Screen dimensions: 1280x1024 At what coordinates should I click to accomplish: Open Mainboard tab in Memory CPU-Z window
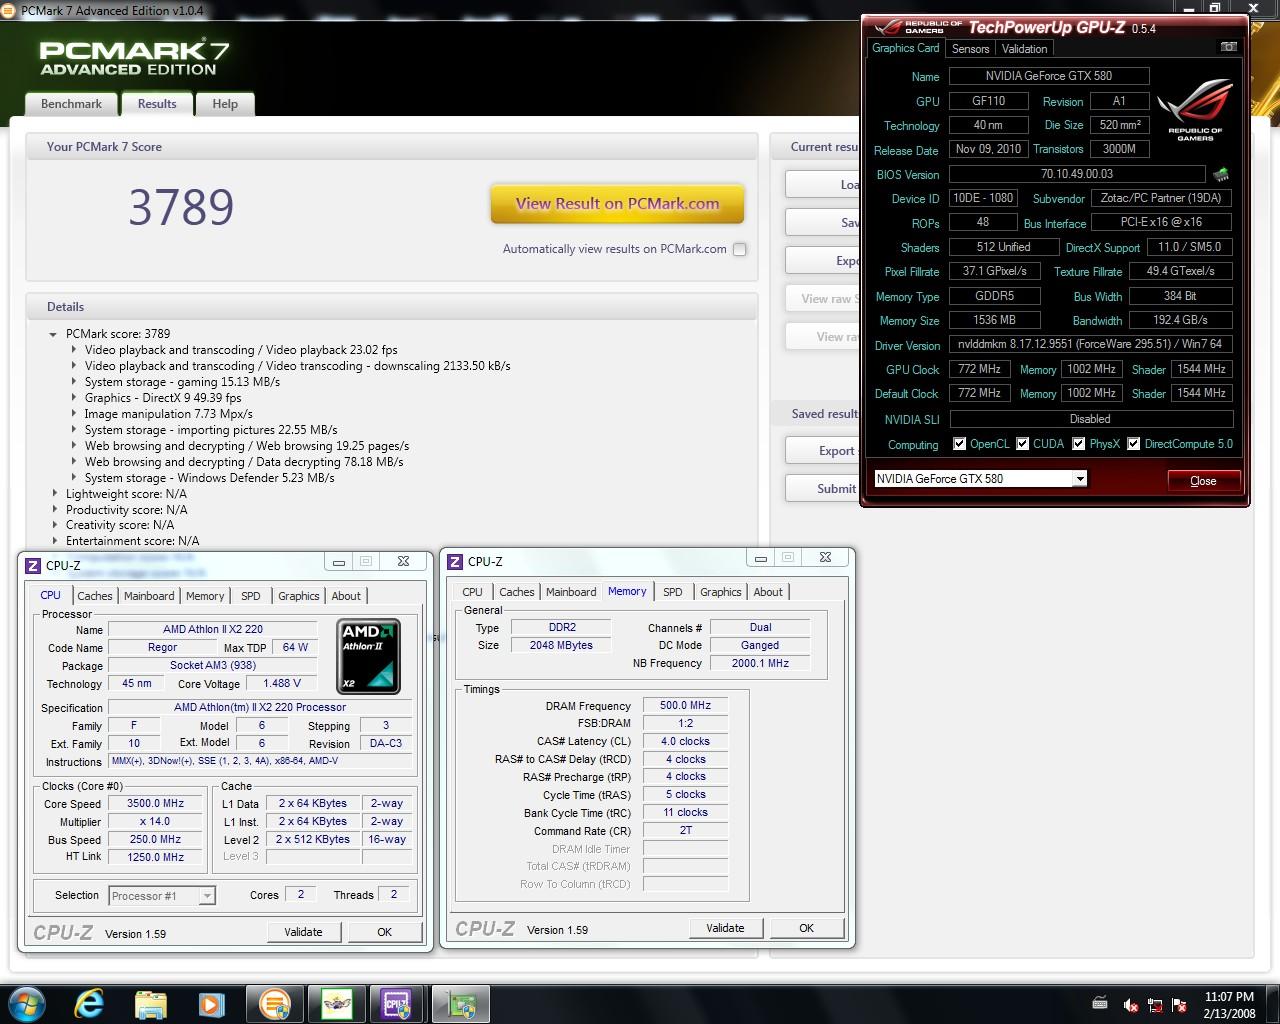pos(571,592)
